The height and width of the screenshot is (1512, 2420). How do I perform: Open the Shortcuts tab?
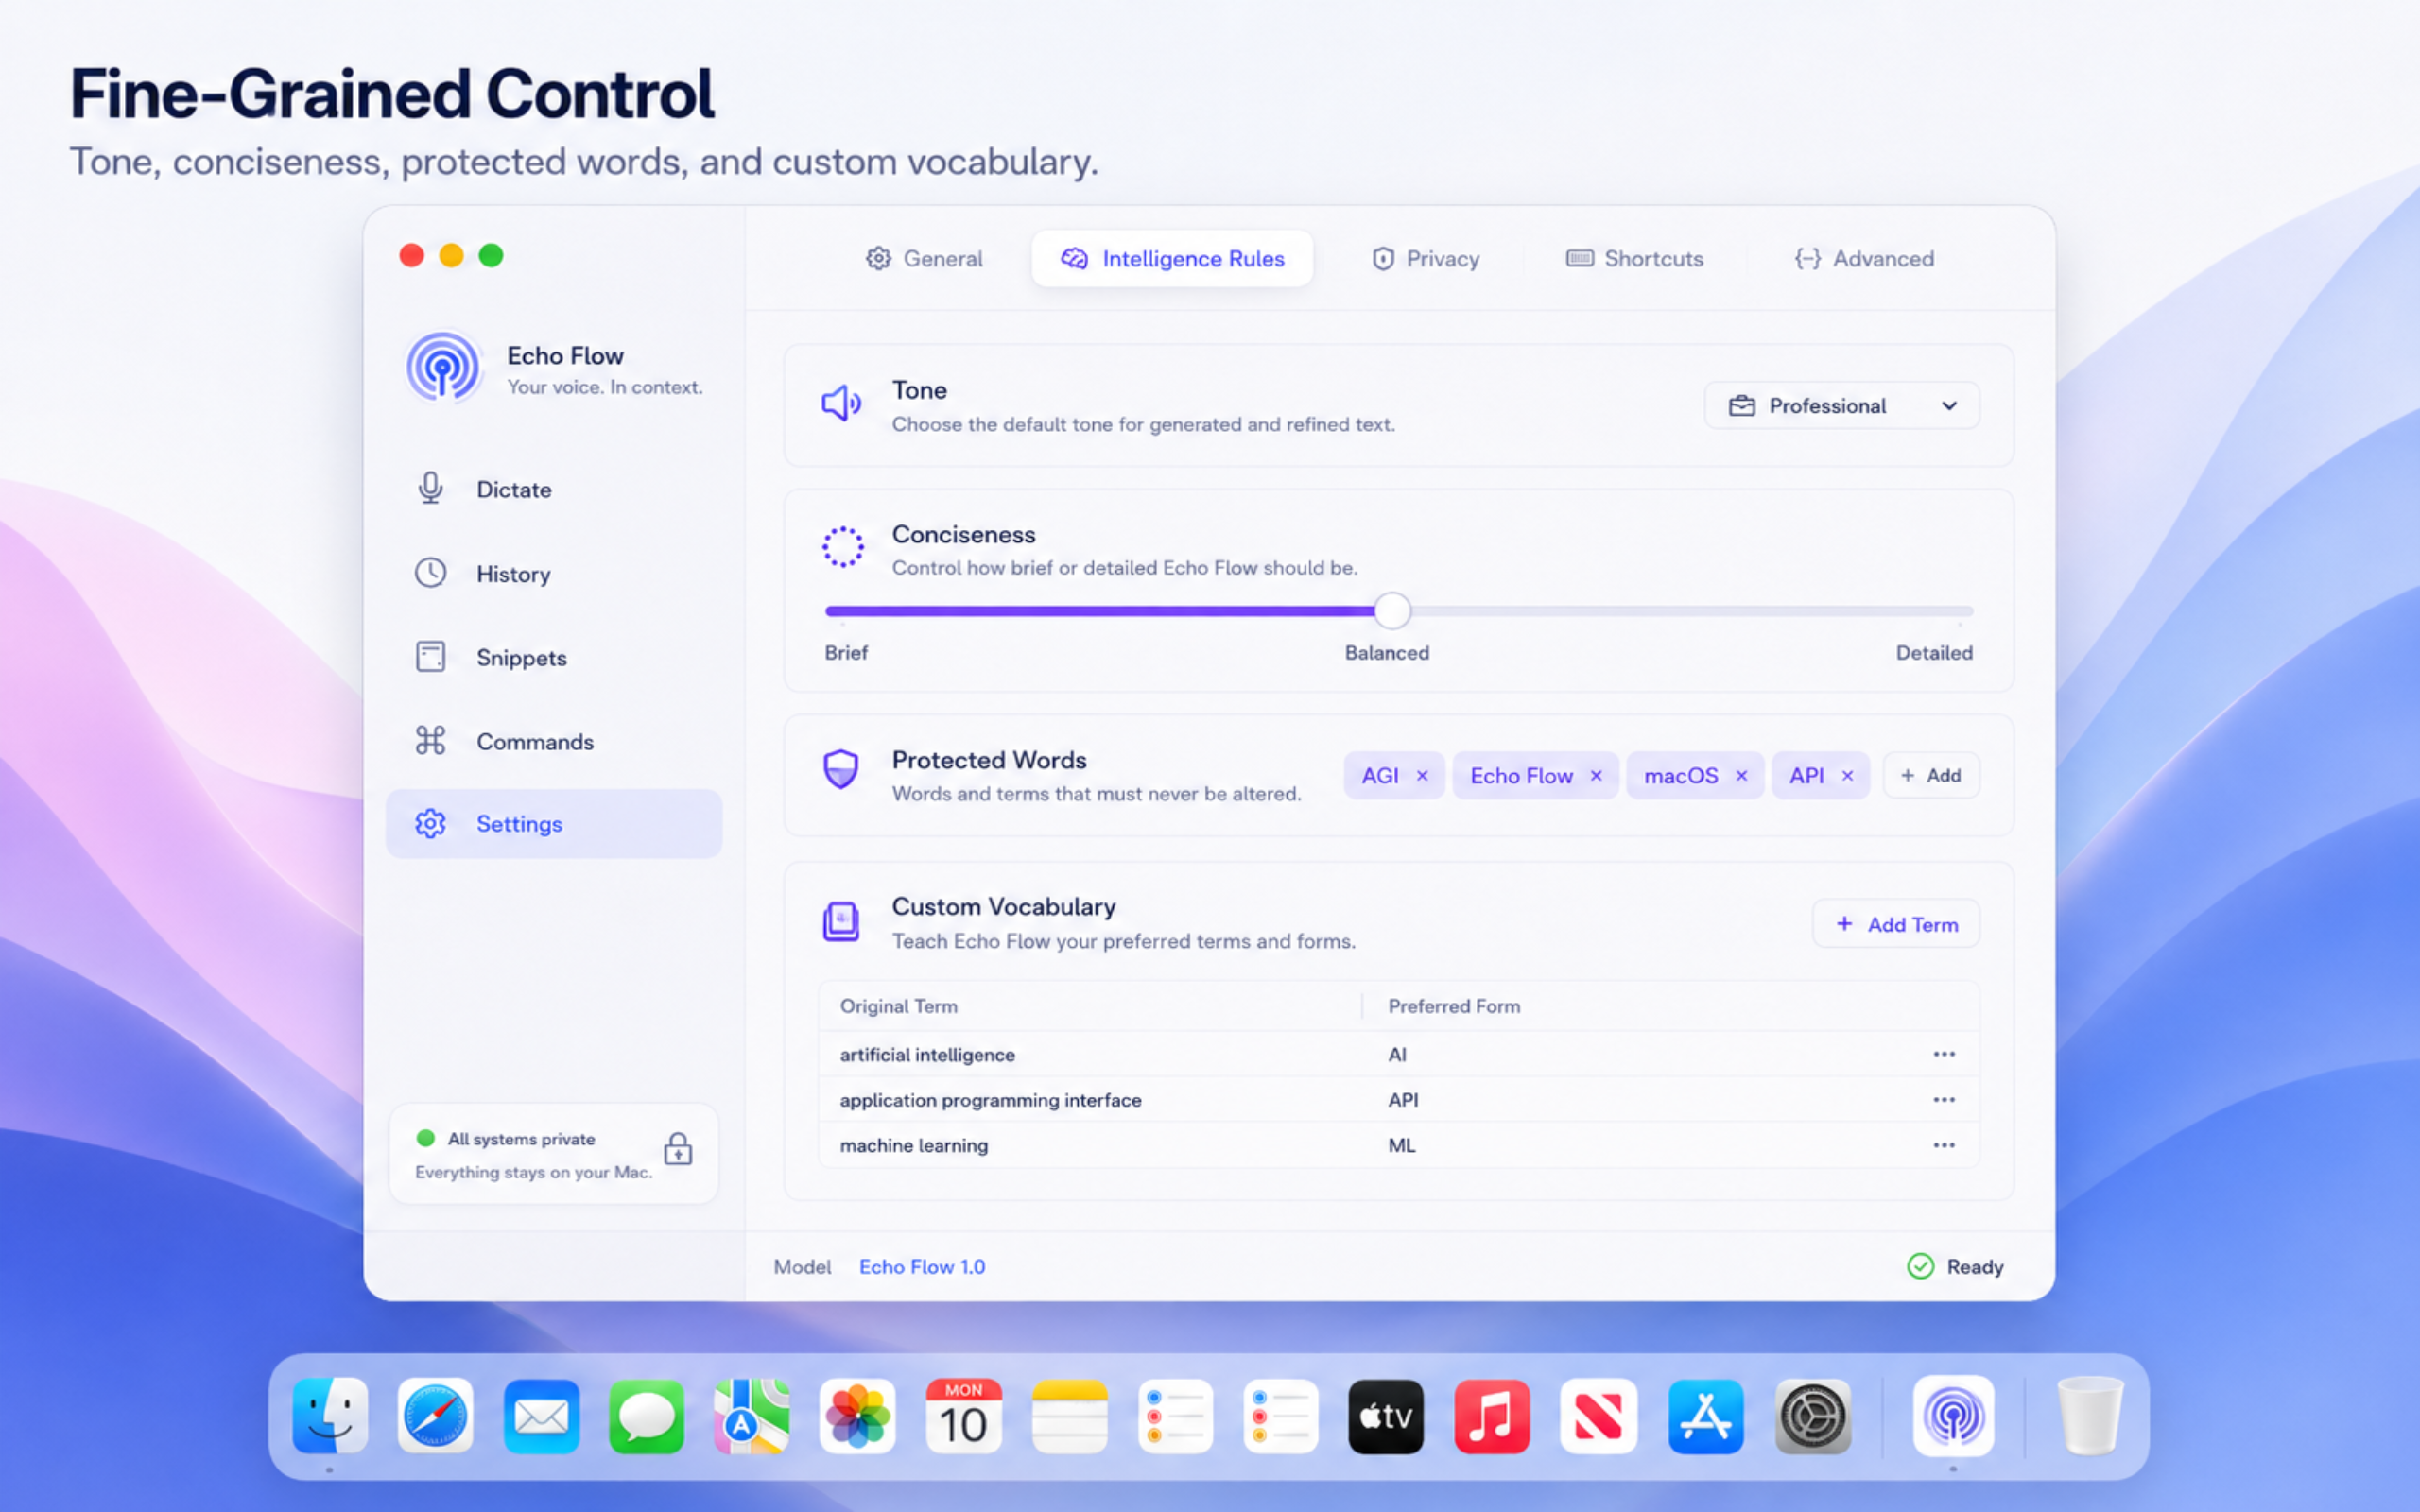click(1634, 258)
